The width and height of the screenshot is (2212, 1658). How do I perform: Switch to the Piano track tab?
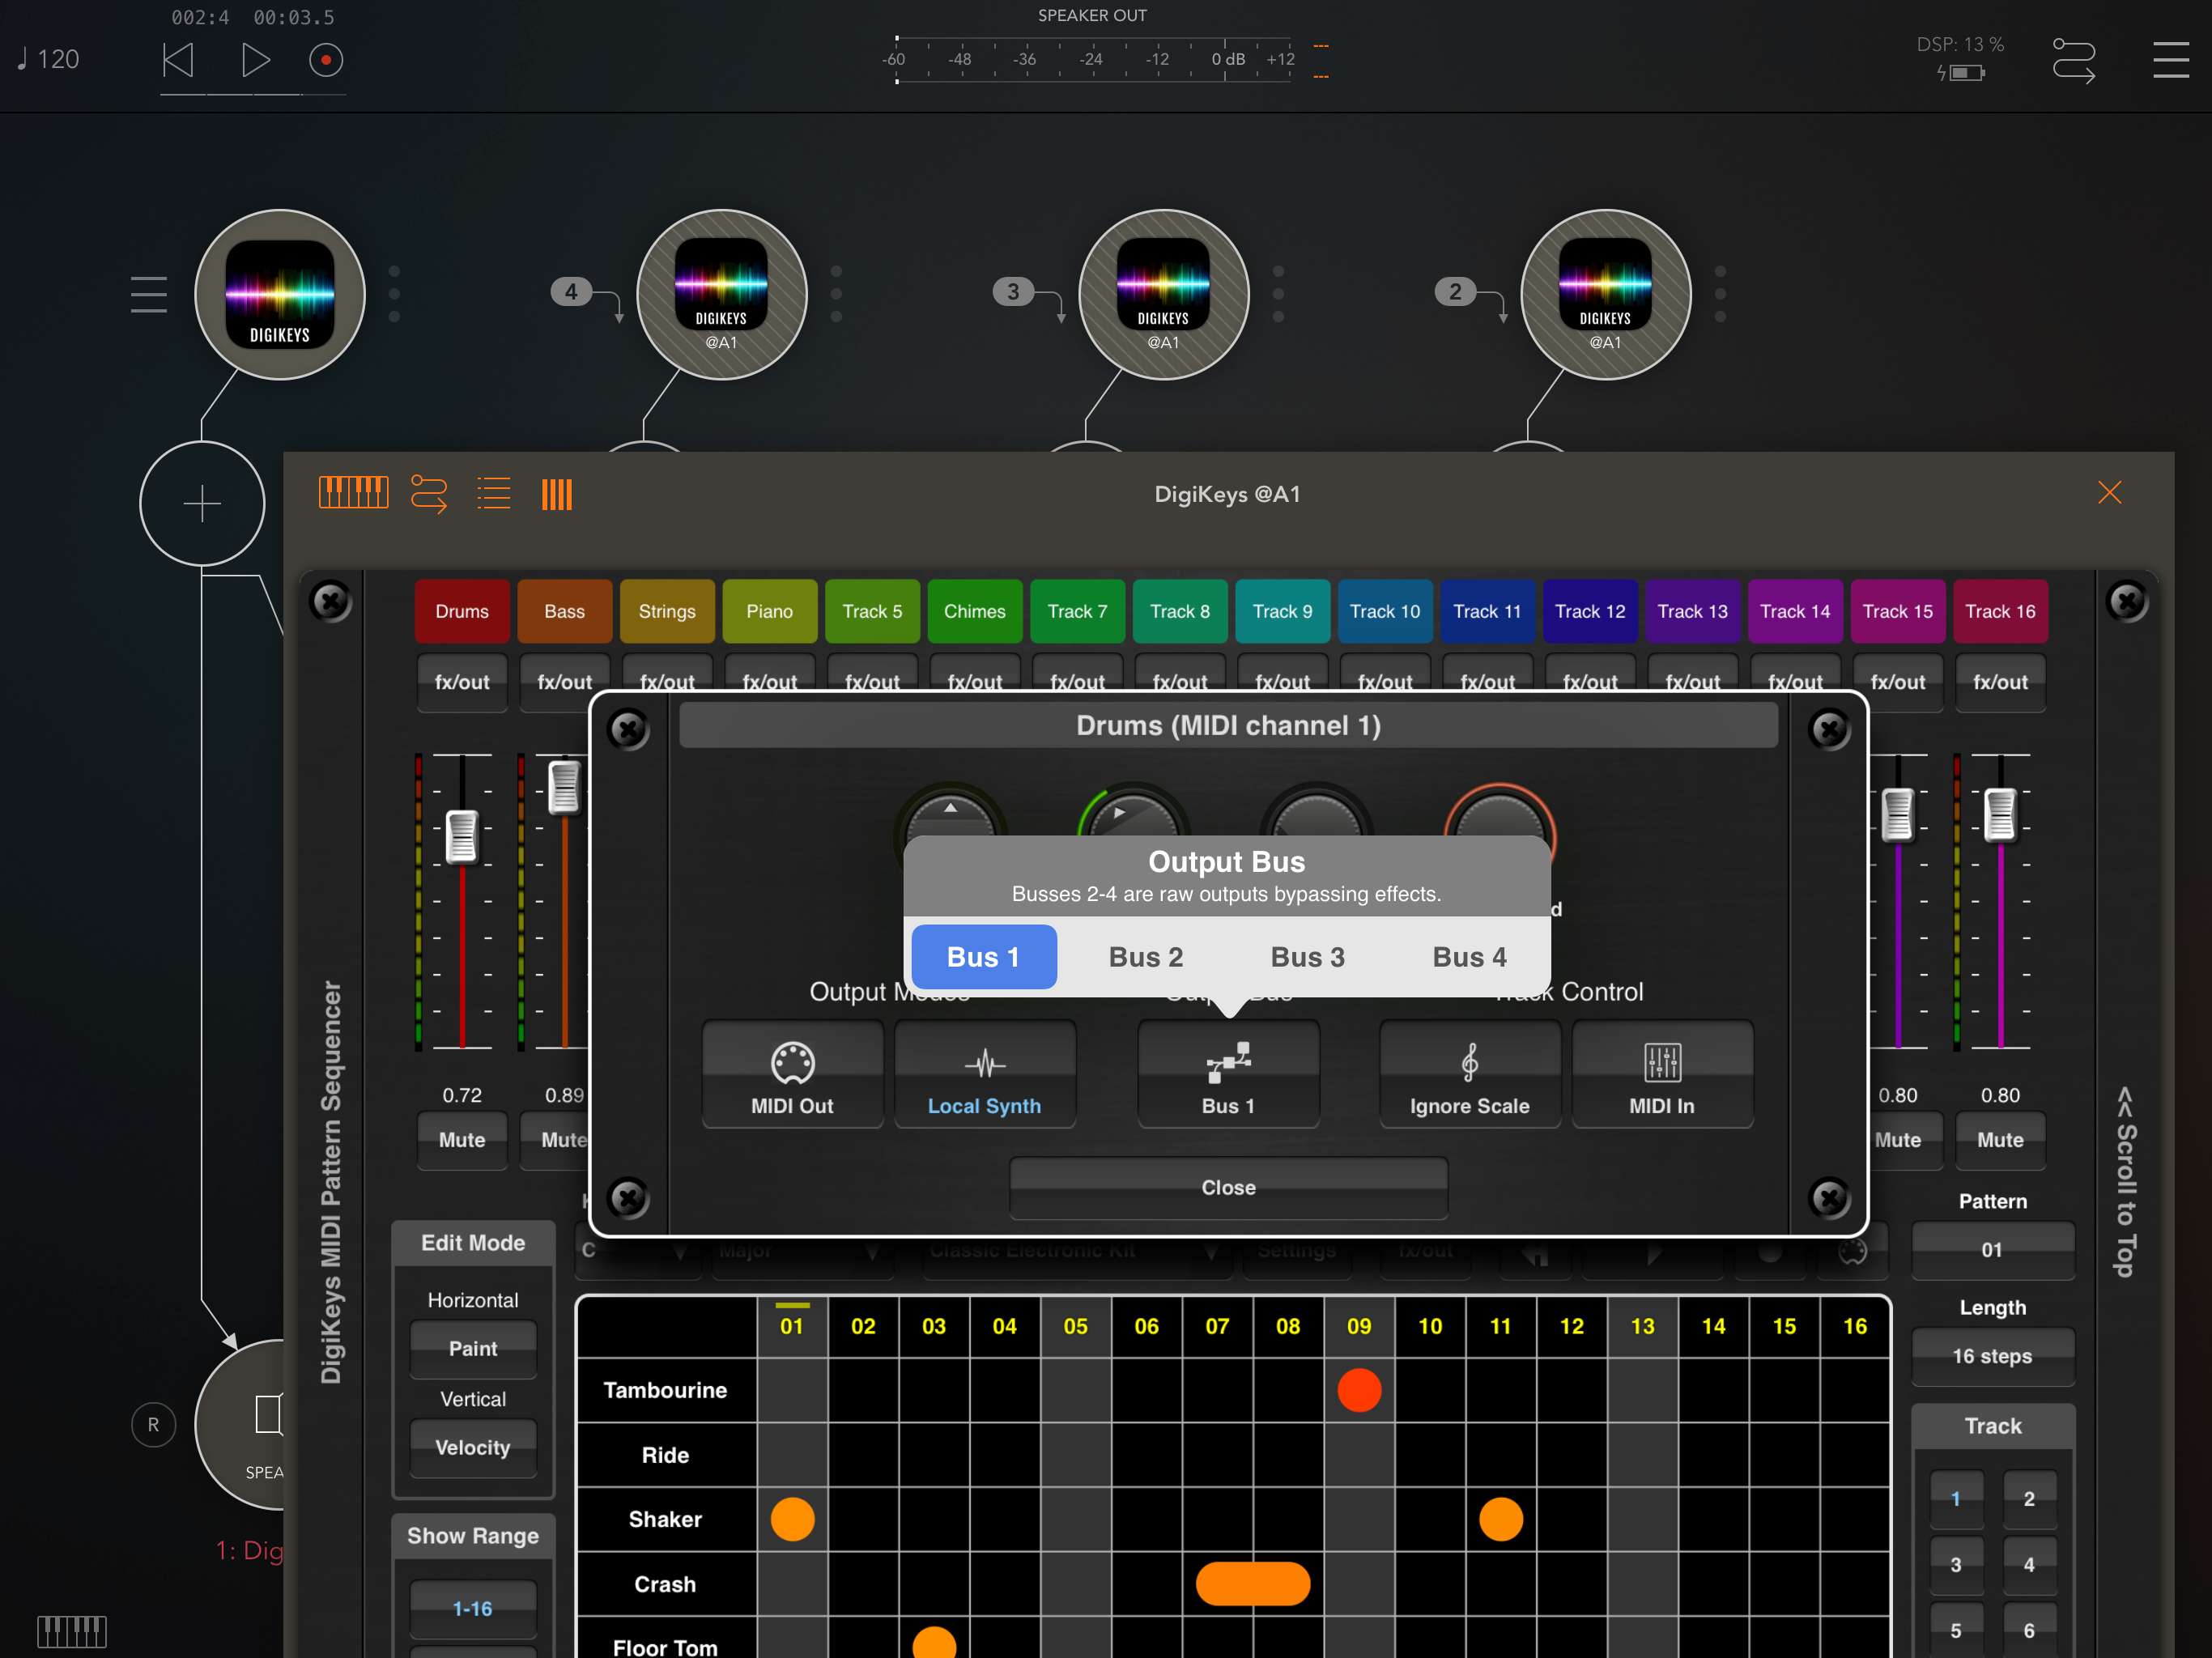[x=769, y=611]
